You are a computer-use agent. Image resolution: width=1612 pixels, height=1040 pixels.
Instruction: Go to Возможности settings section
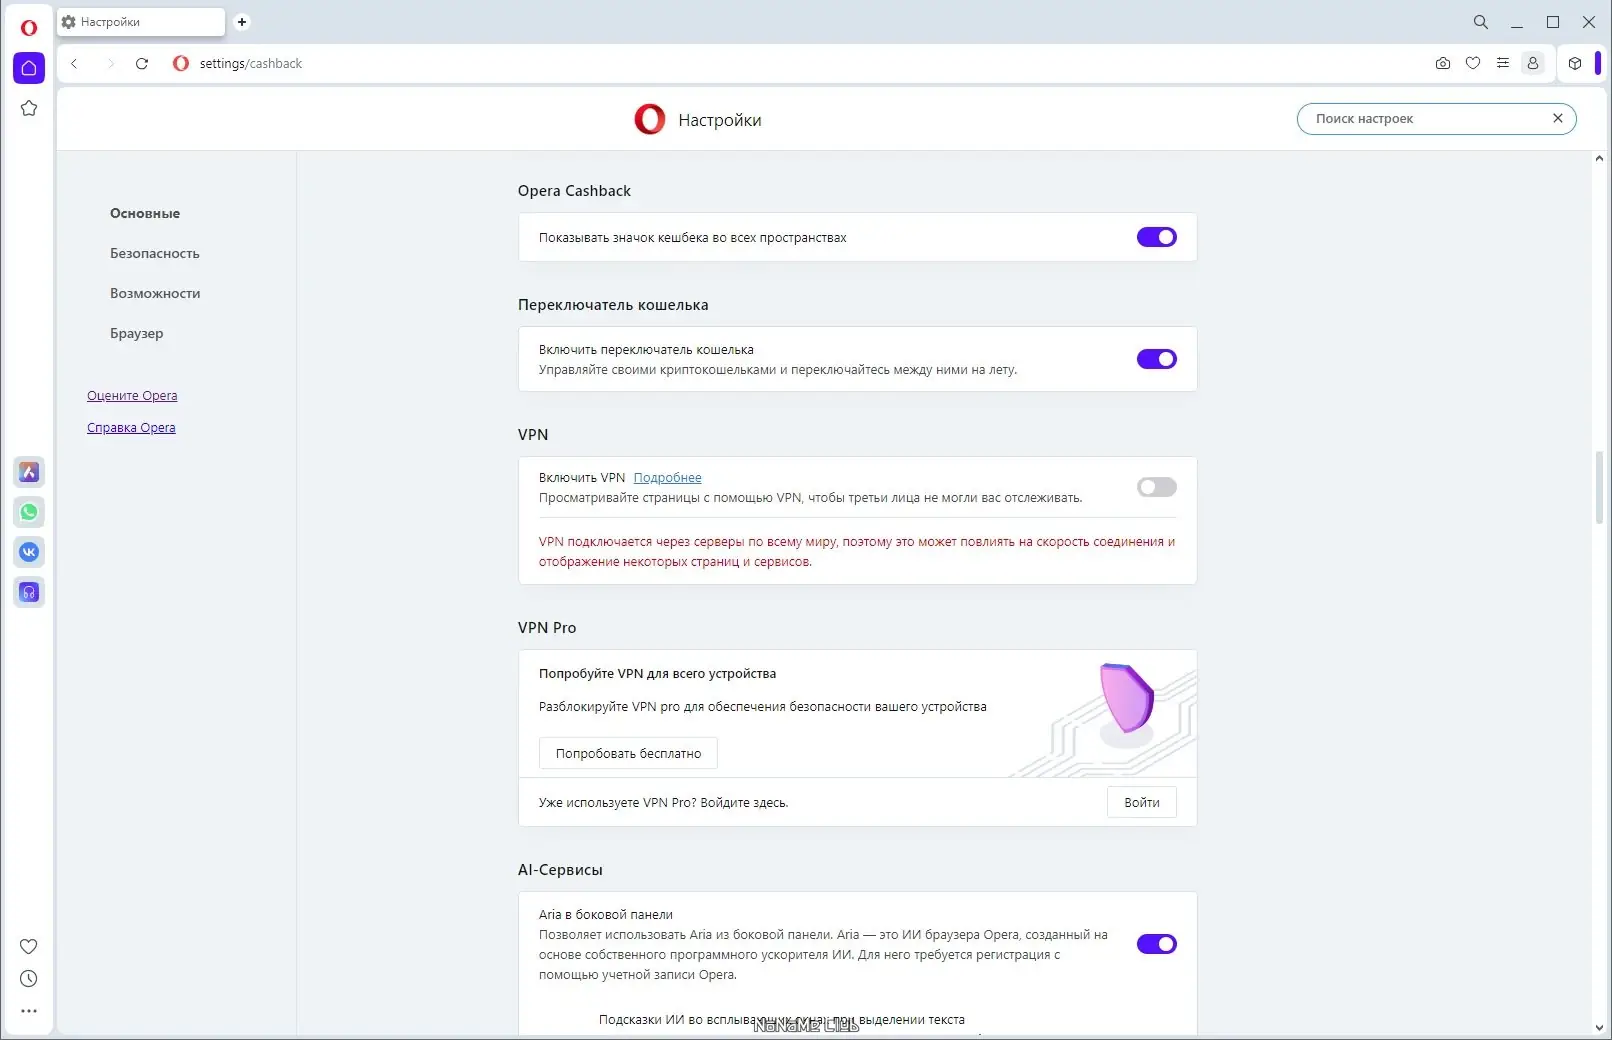[155, 293]
